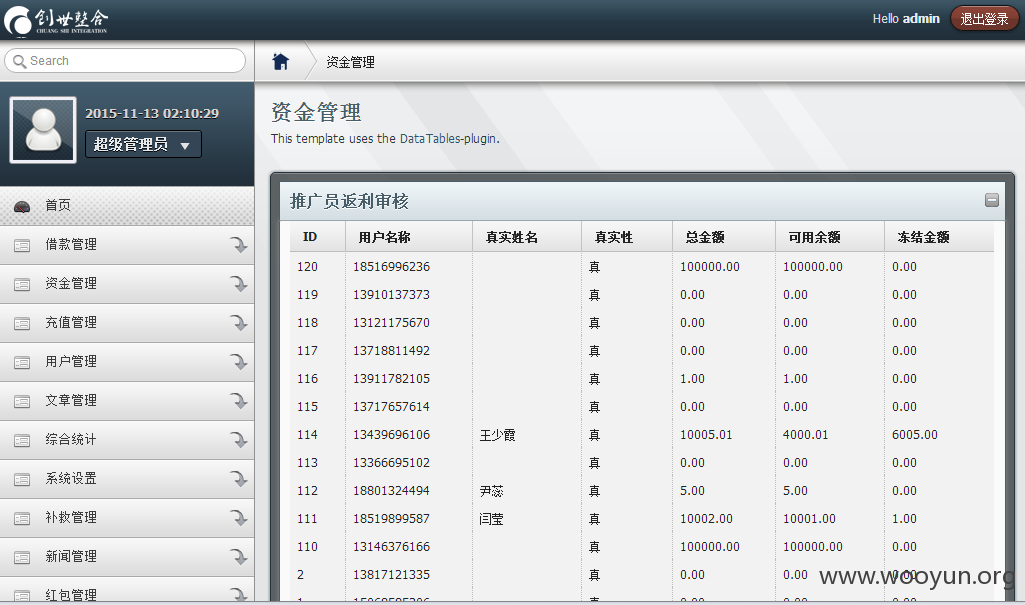Click the list icon beside 充值管理
The width and height of the screenshot is (1025, 605).
coord(22,323)
